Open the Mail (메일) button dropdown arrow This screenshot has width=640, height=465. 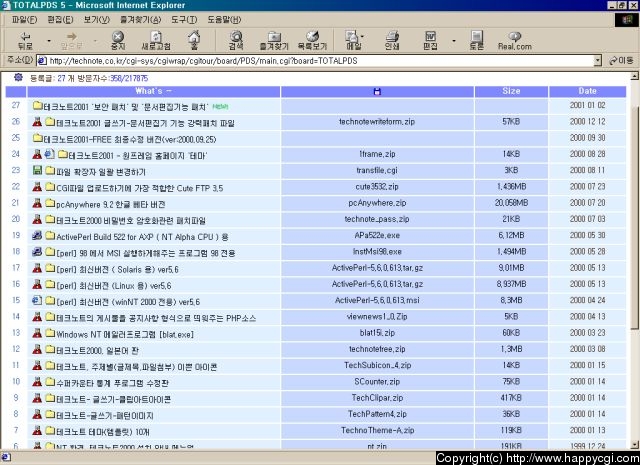click(x=362, y=36)
